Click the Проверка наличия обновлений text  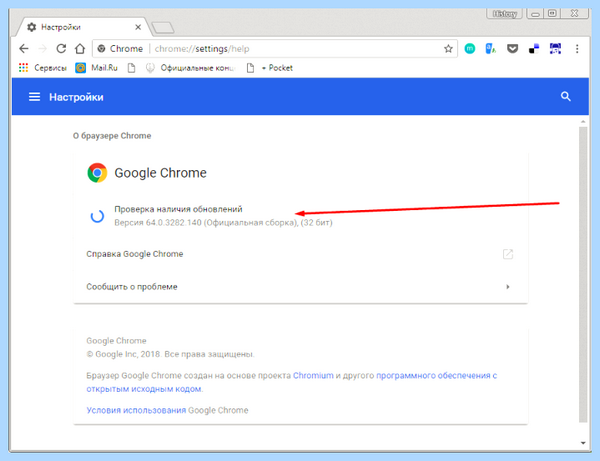coord(178,209)
